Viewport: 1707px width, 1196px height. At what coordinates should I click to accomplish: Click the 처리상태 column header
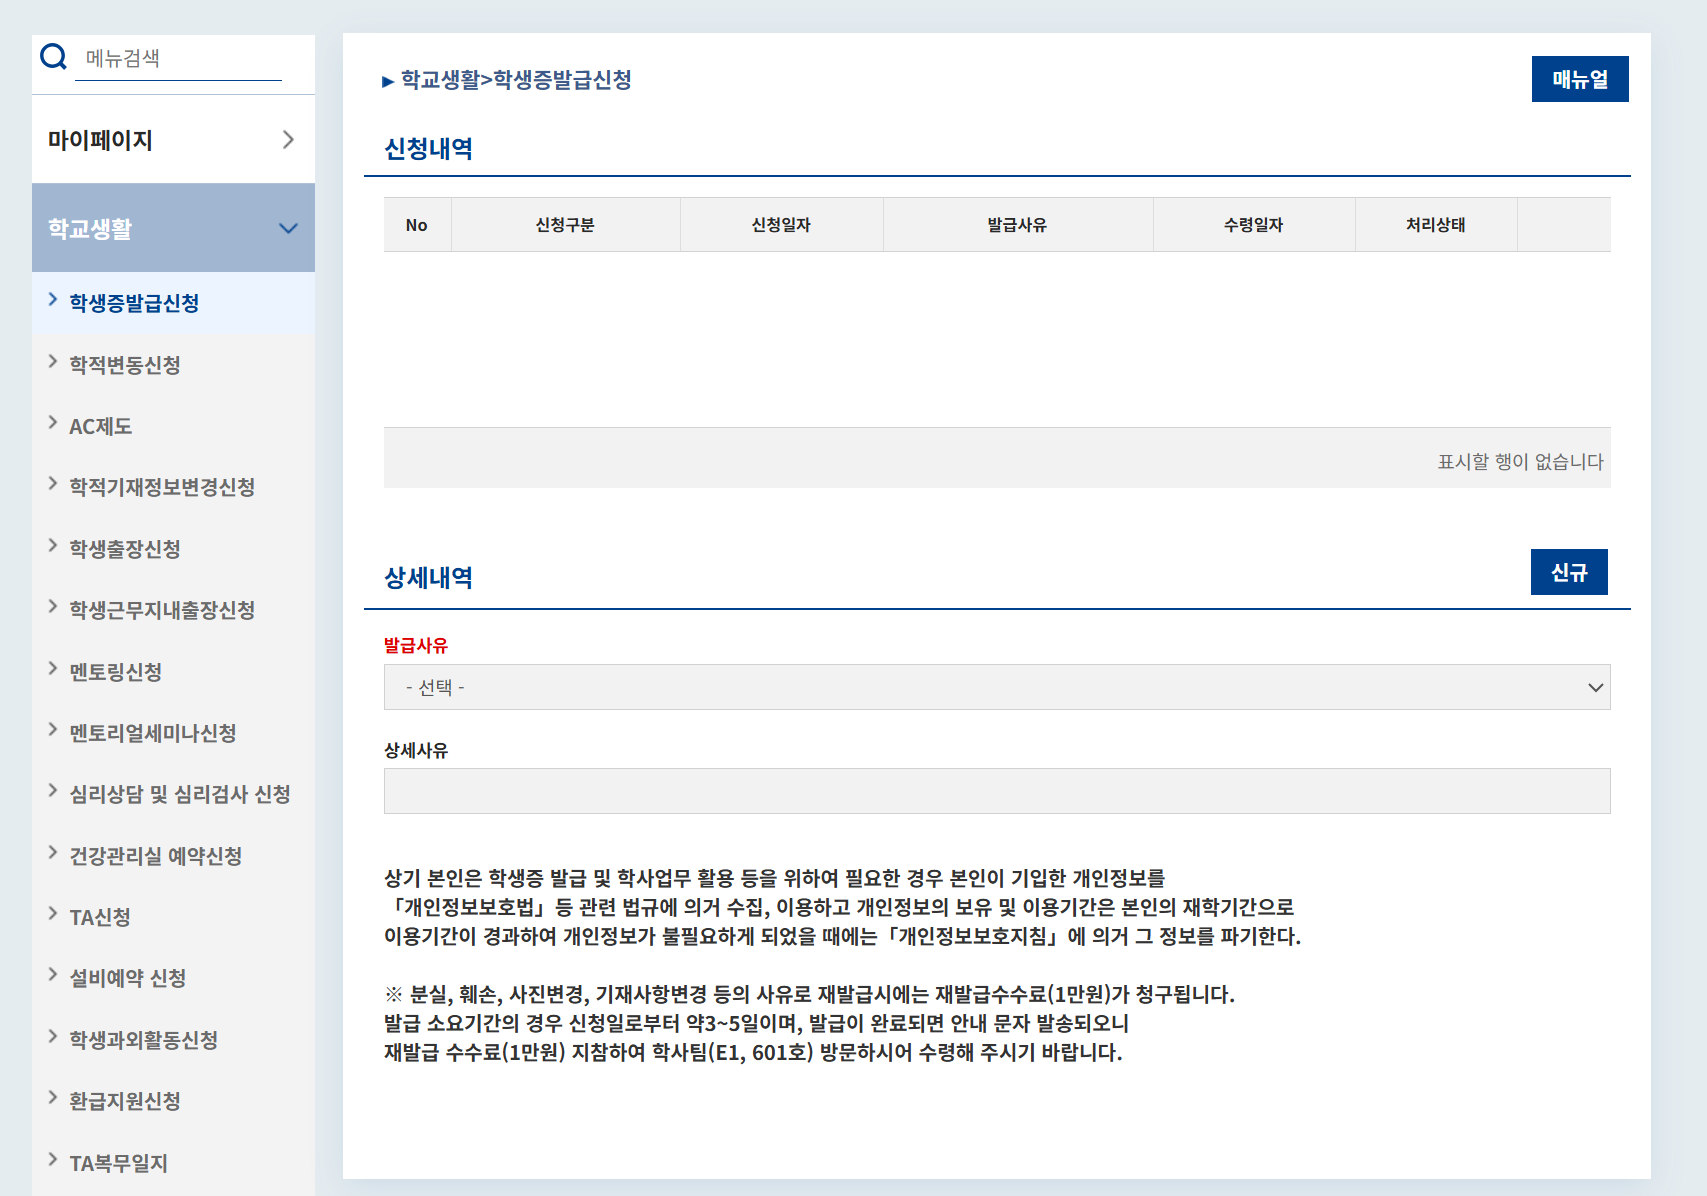tap(1436, 225)
